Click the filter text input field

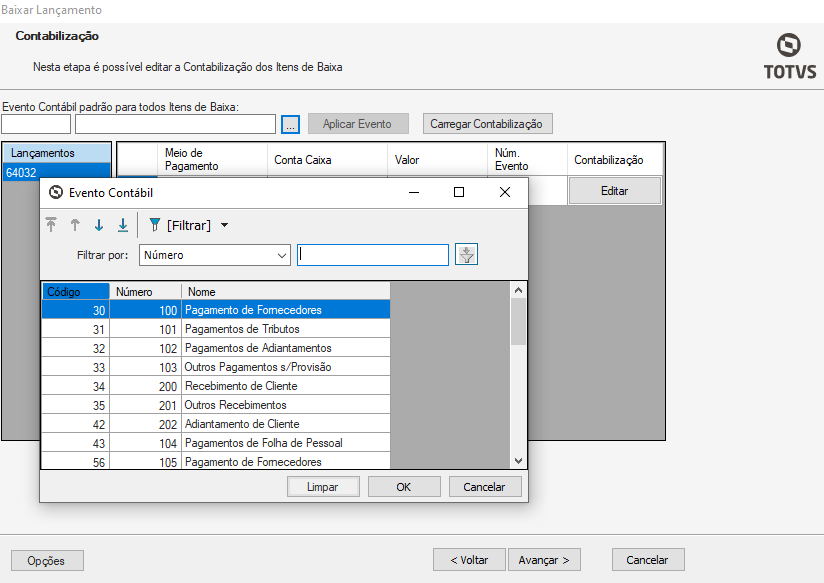(373, 255)
